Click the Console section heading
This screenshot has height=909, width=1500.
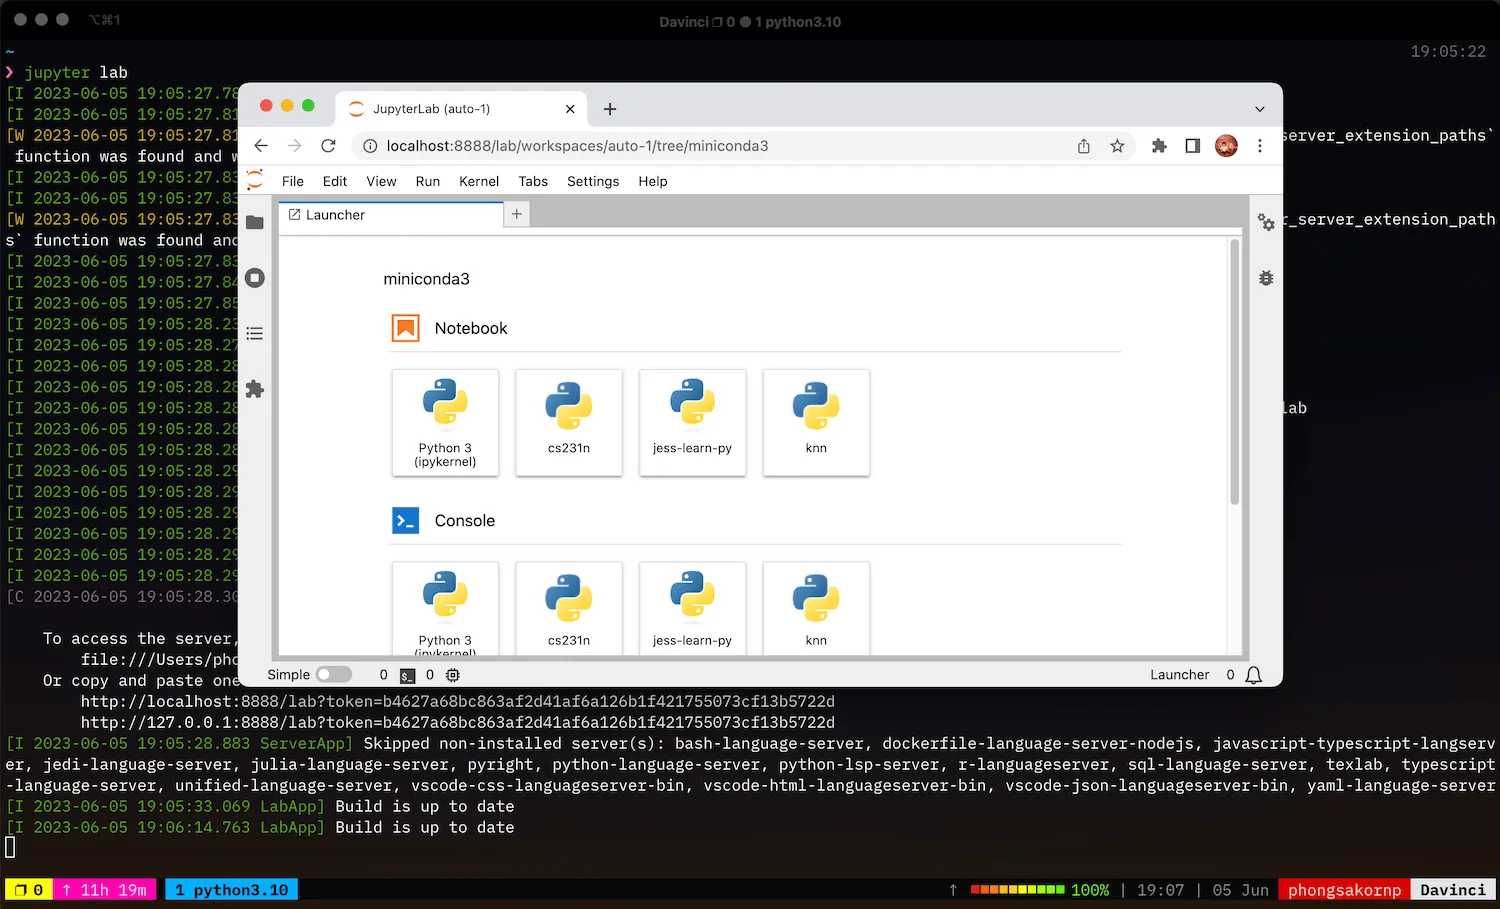coord(465,521)
